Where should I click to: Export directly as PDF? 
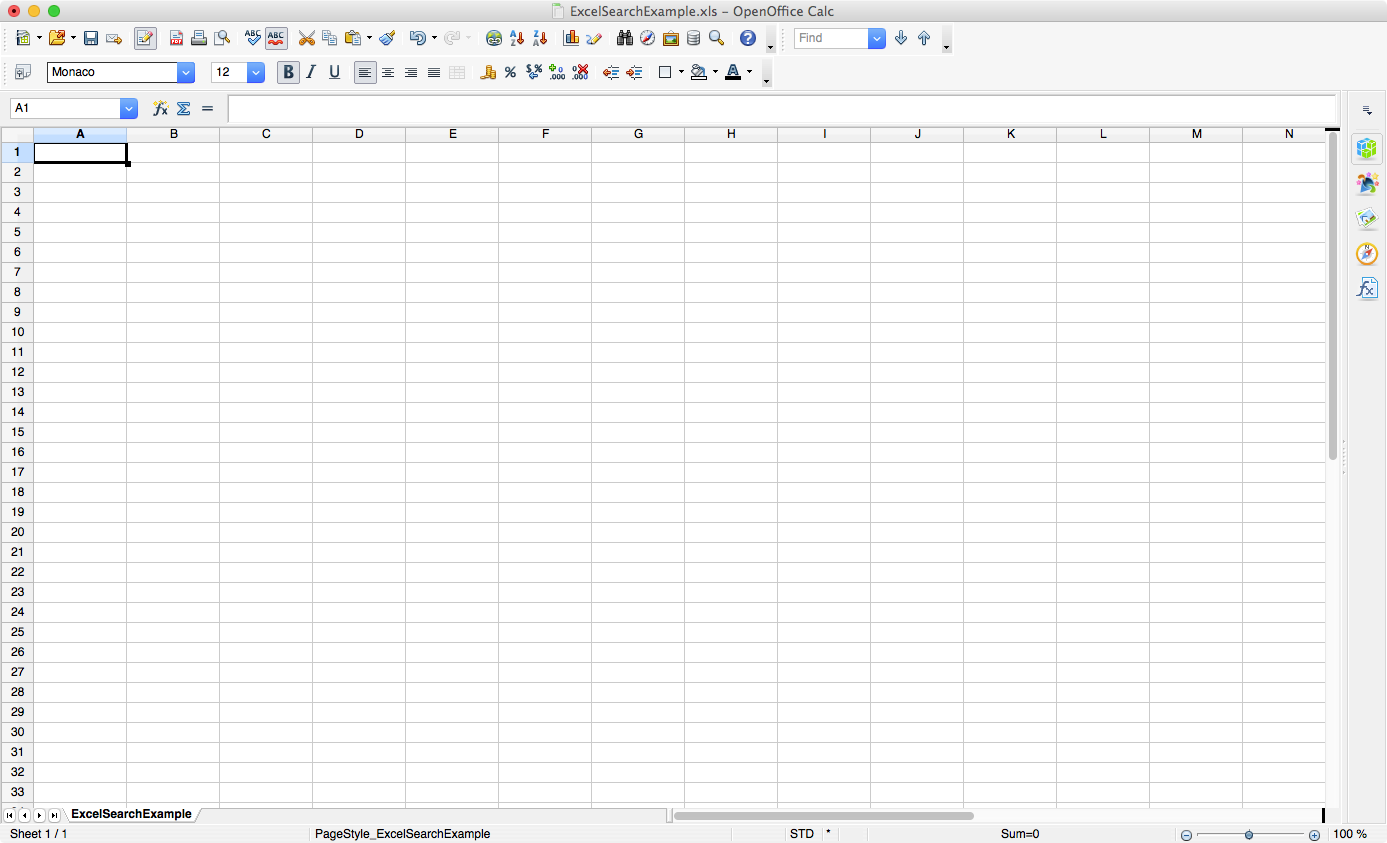coord(176,38)
